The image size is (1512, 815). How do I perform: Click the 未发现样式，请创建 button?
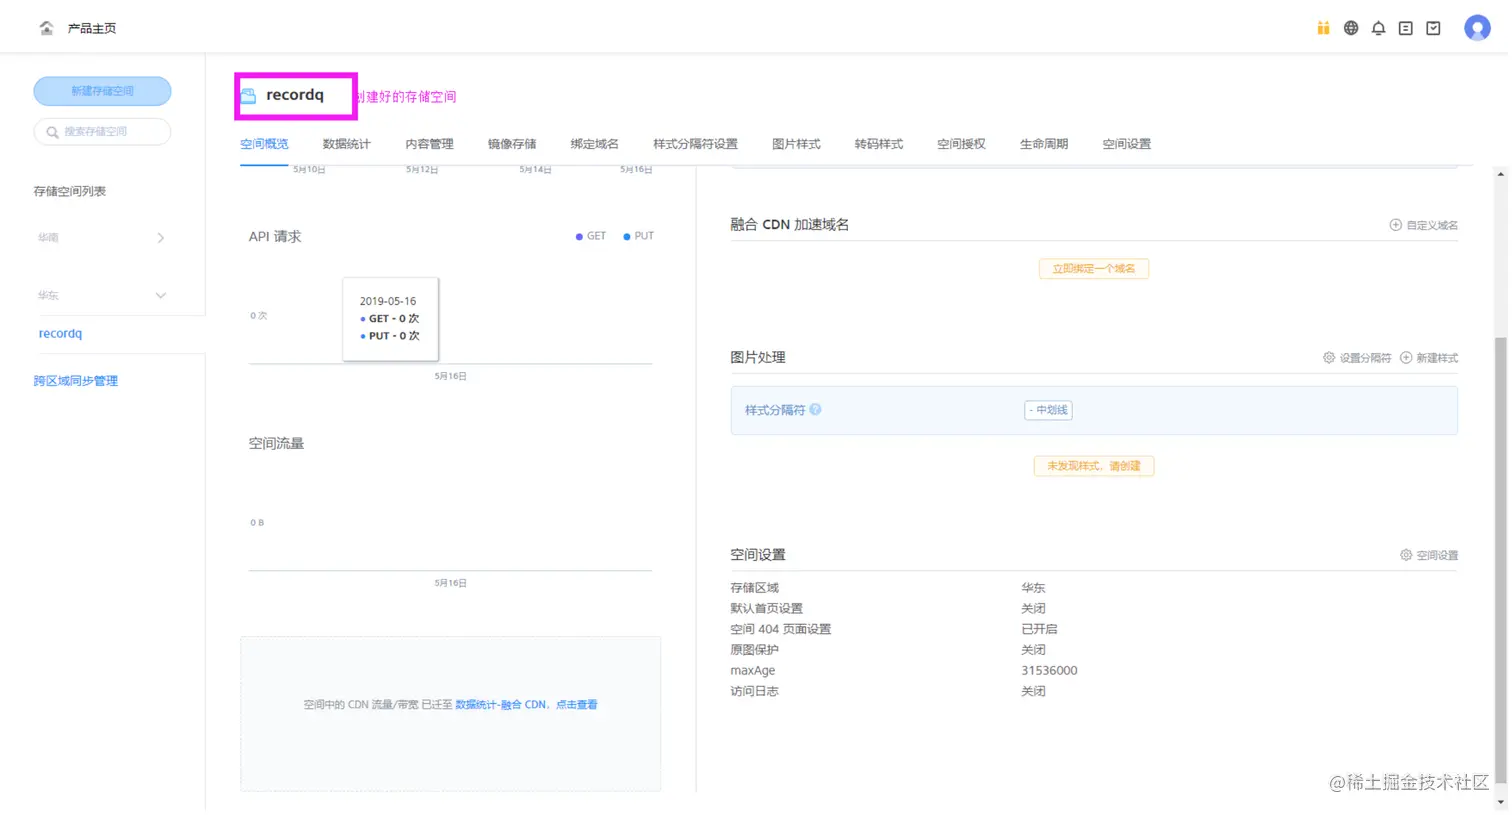[x=1093, y=466]
